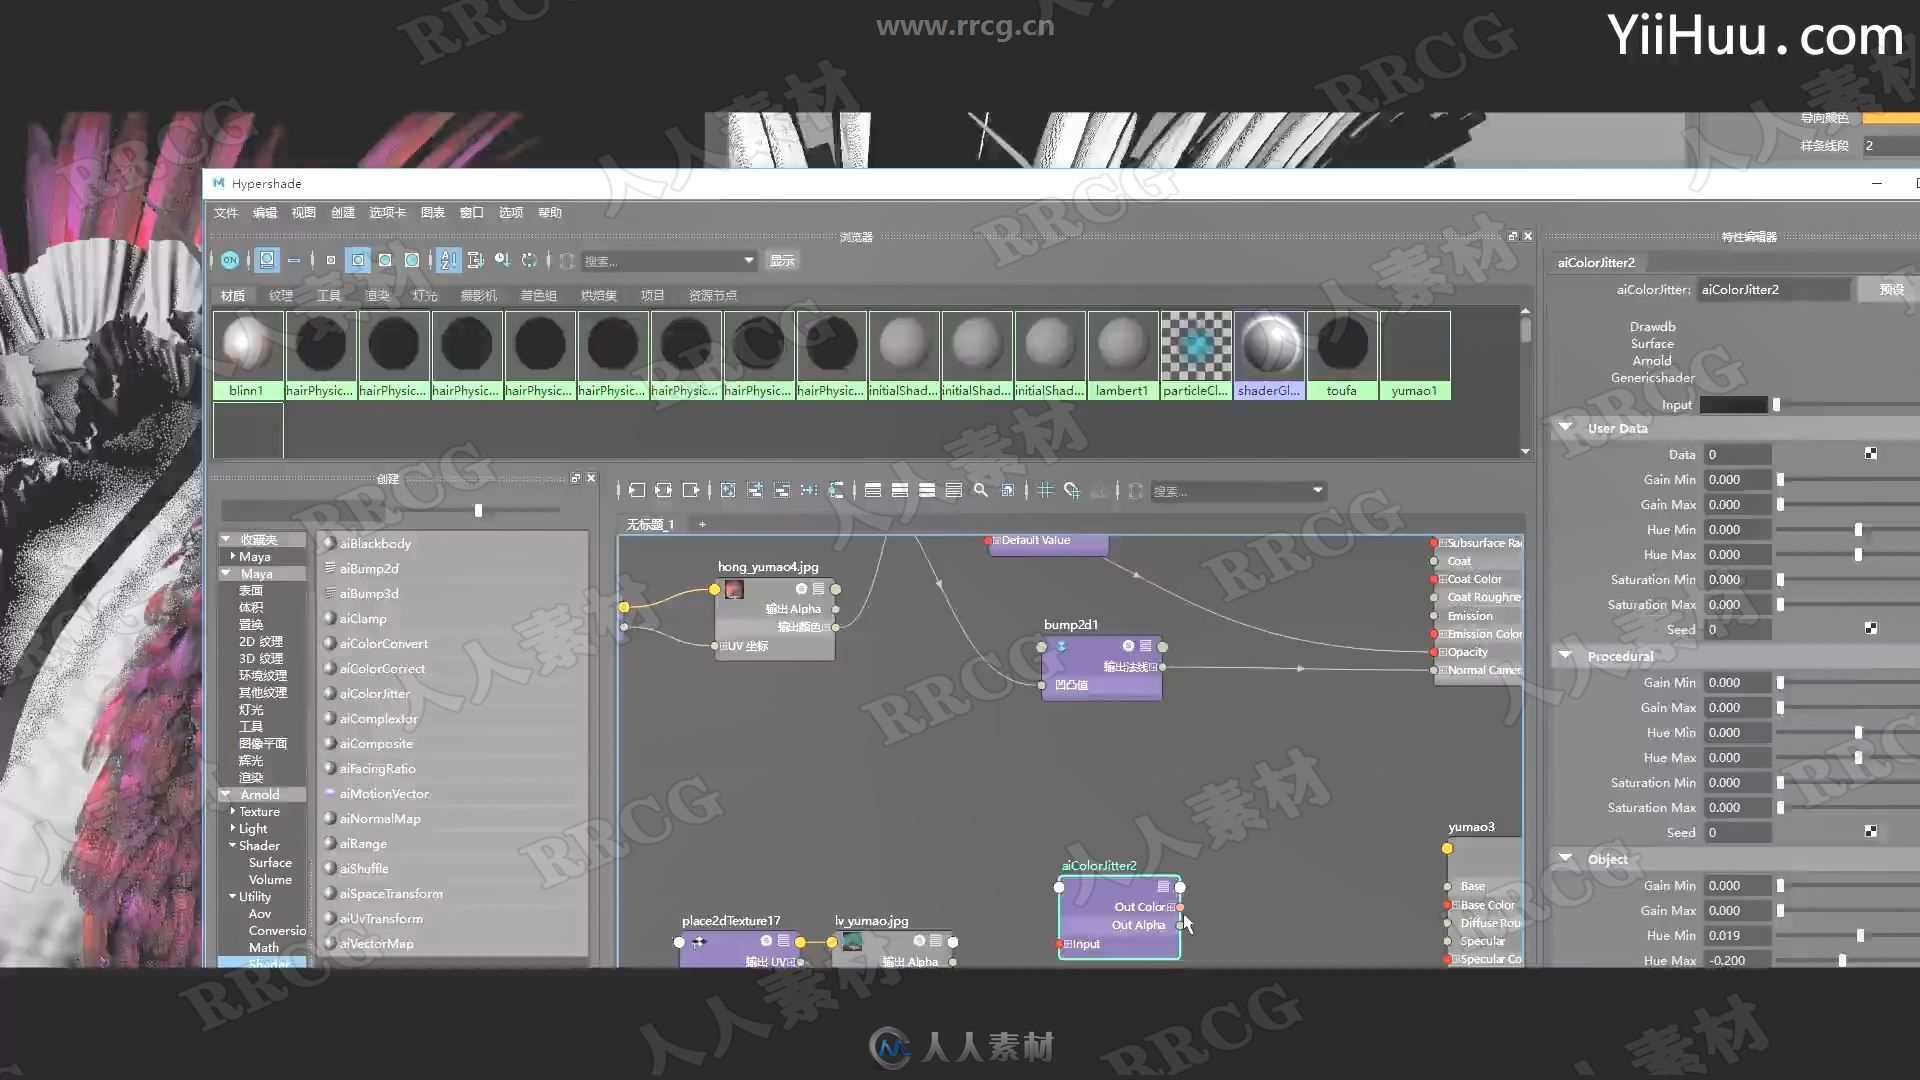Click the reverse sort order icon
1920x1080 pixels.
[x=529, y=260]
